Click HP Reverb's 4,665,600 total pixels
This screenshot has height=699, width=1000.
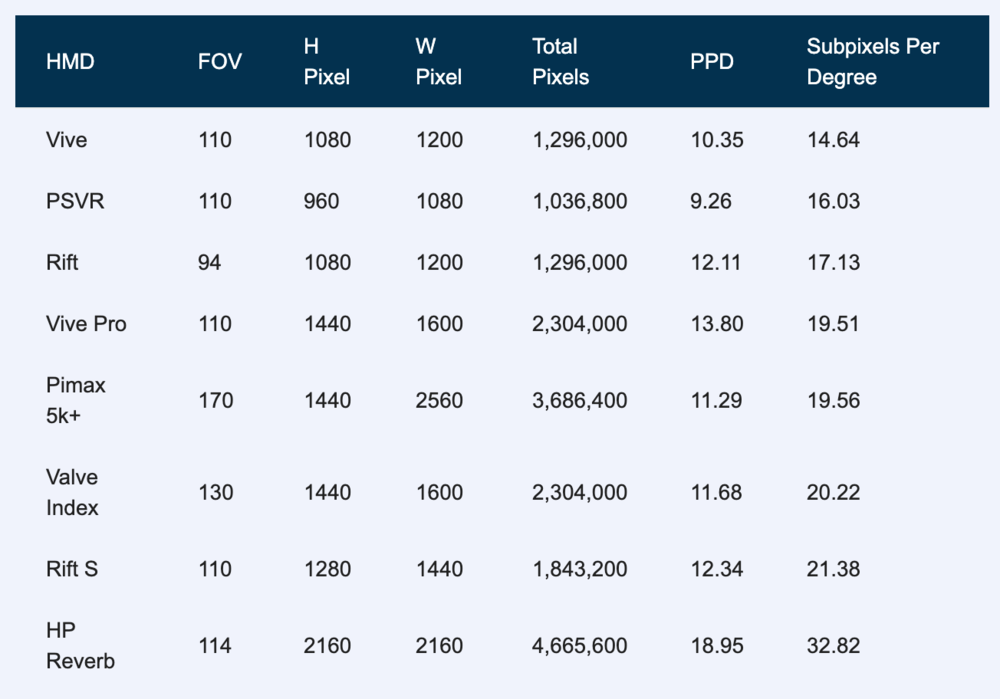click(580, 646)
